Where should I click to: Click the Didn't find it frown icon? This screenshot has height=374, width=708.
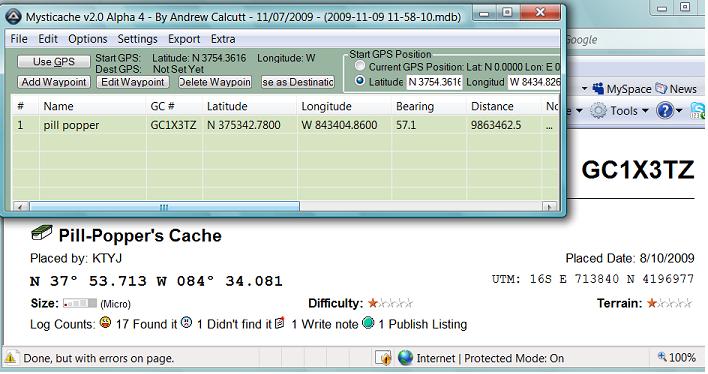coord(186,323)
